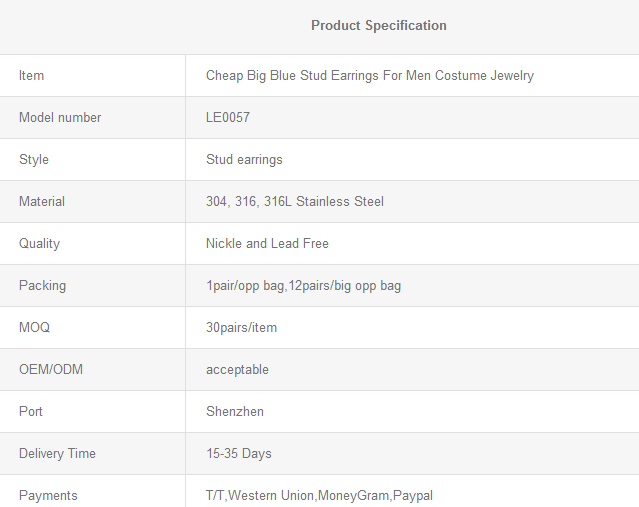The image size is (639, 507).
Task: Click the model number LE0057
Action: point(228,117)
